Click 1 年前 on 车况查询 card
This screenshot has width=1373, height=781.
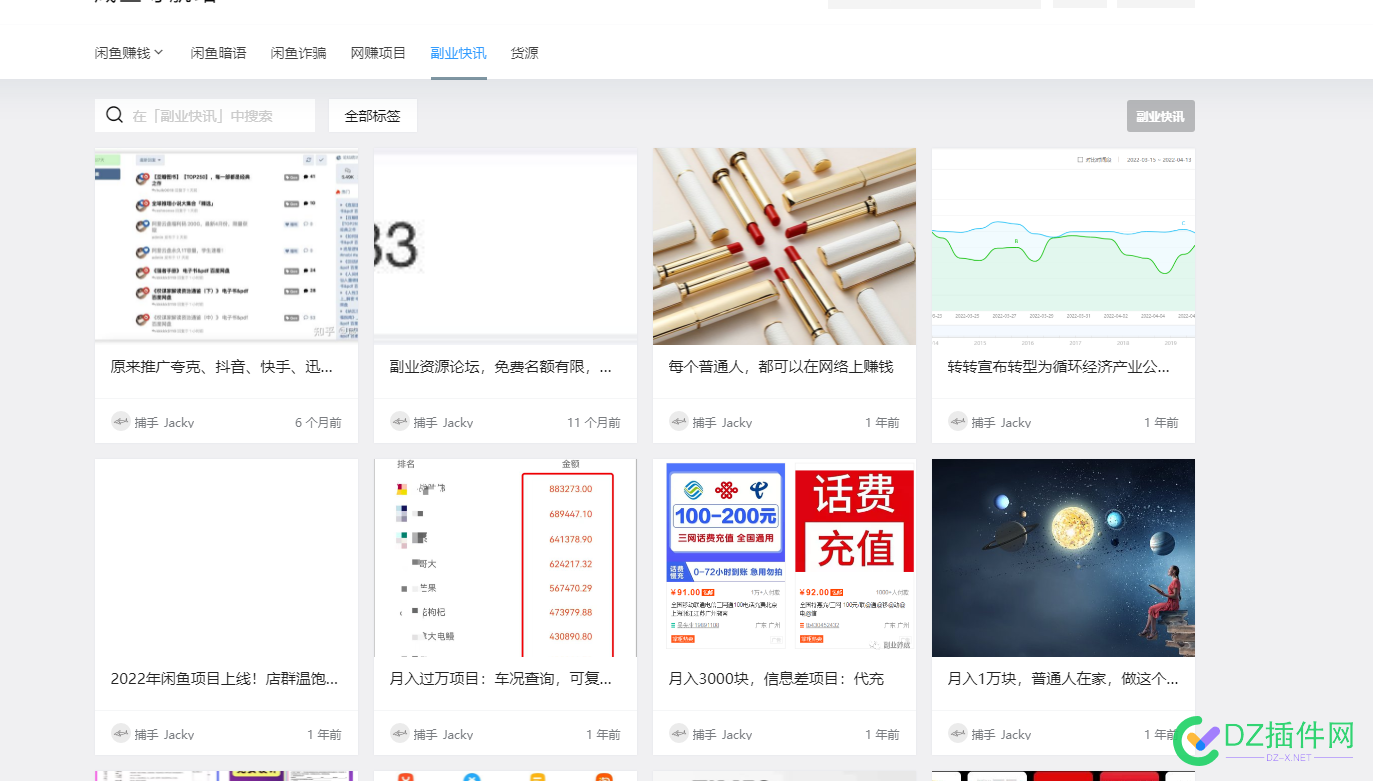(603, 735)
